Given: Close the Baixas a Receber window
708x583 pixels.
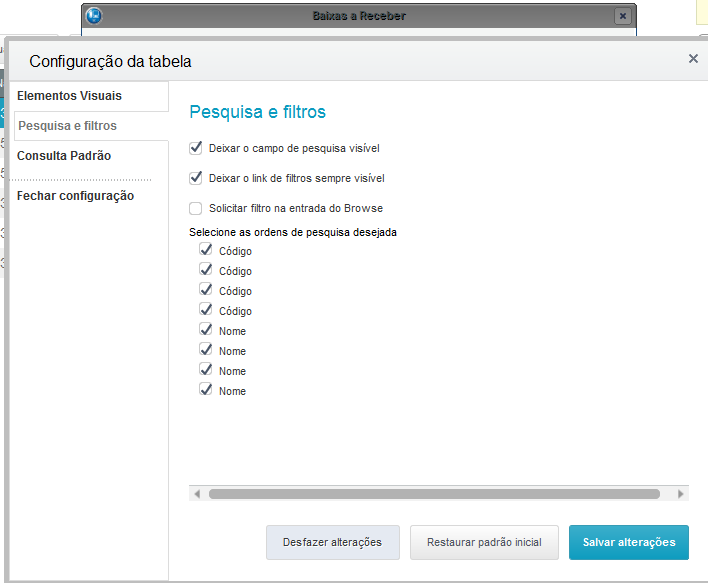Looking at the screenshot, I should point(622,16).
